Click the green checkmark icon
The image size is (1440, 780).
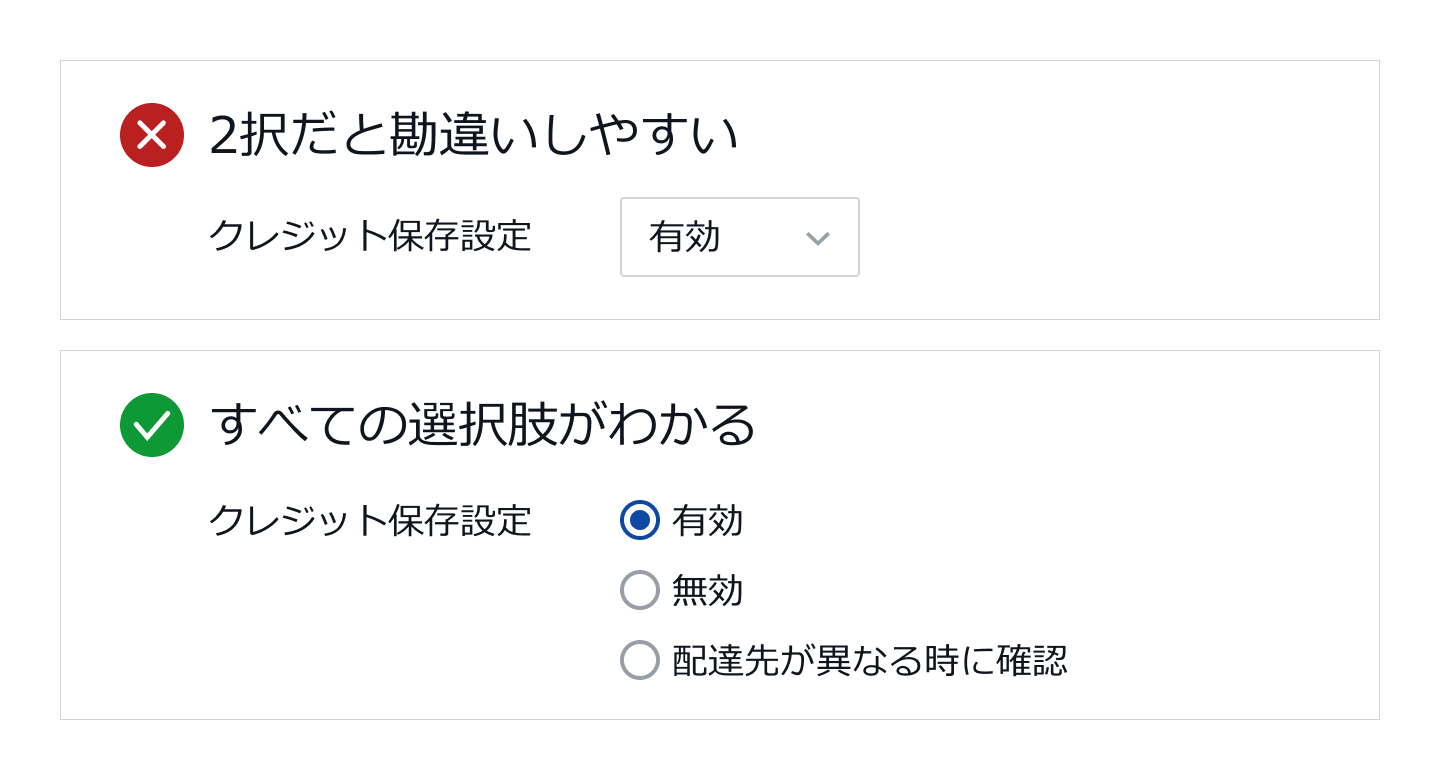[152, 425]
